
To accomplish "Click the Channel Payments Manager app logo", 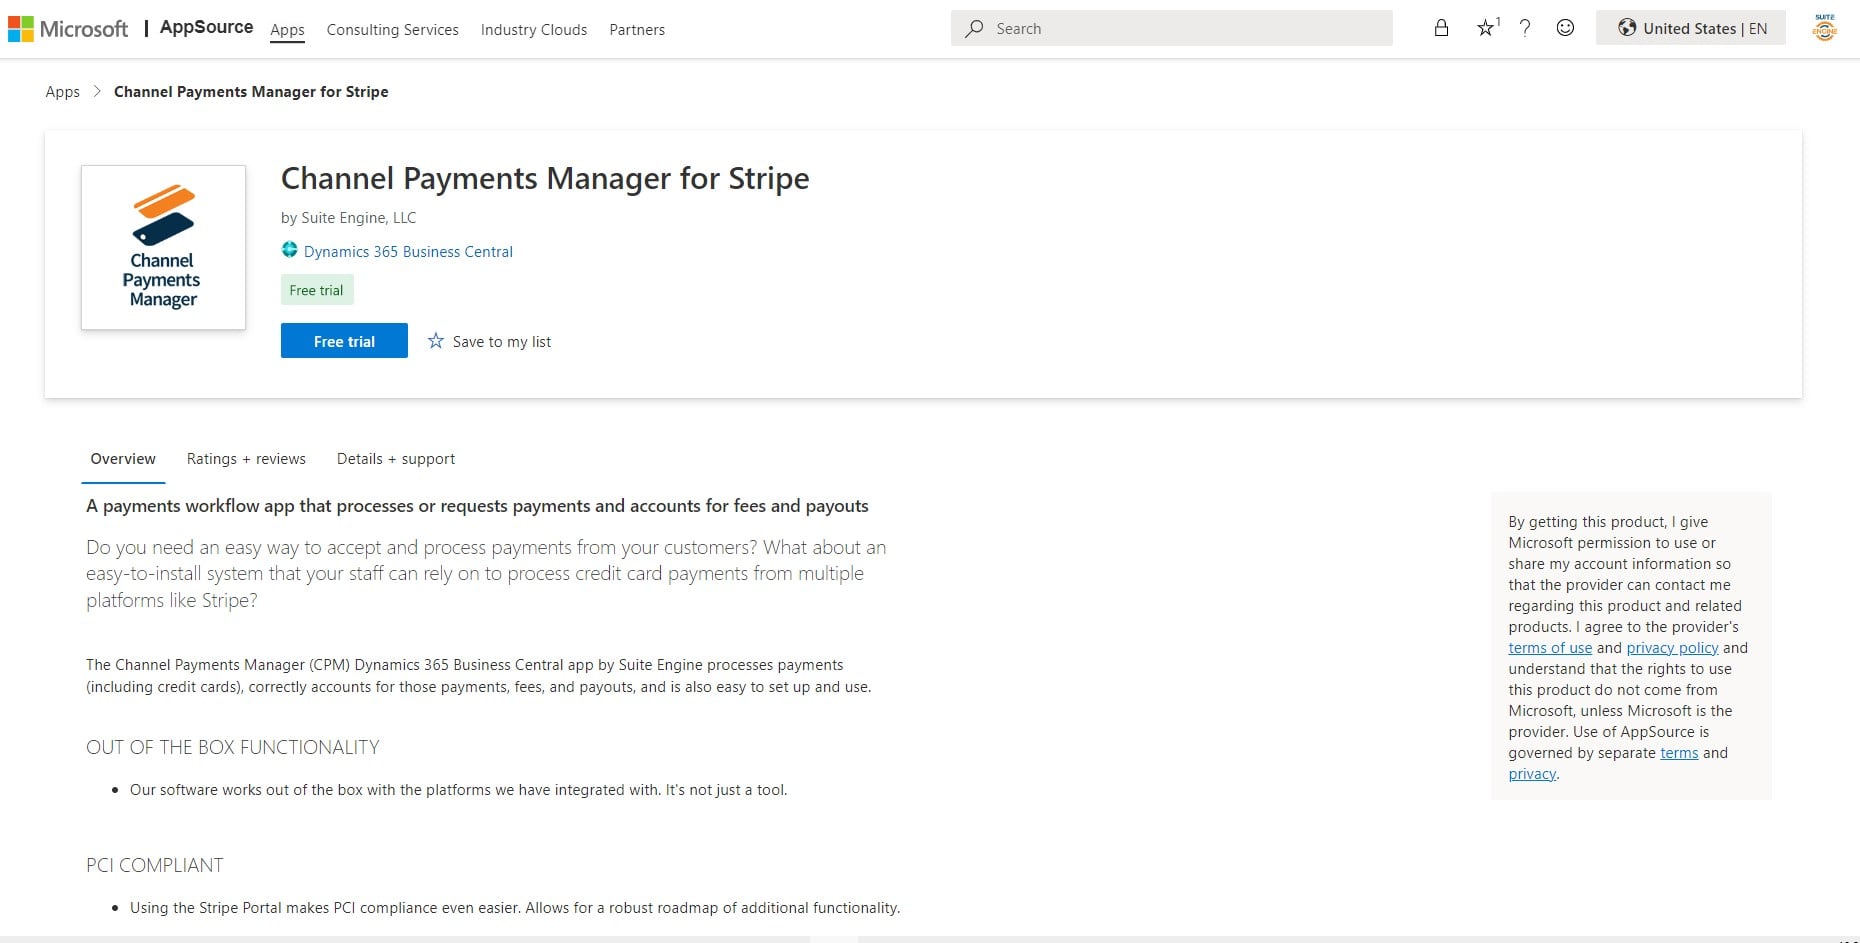I will [163, 247].
